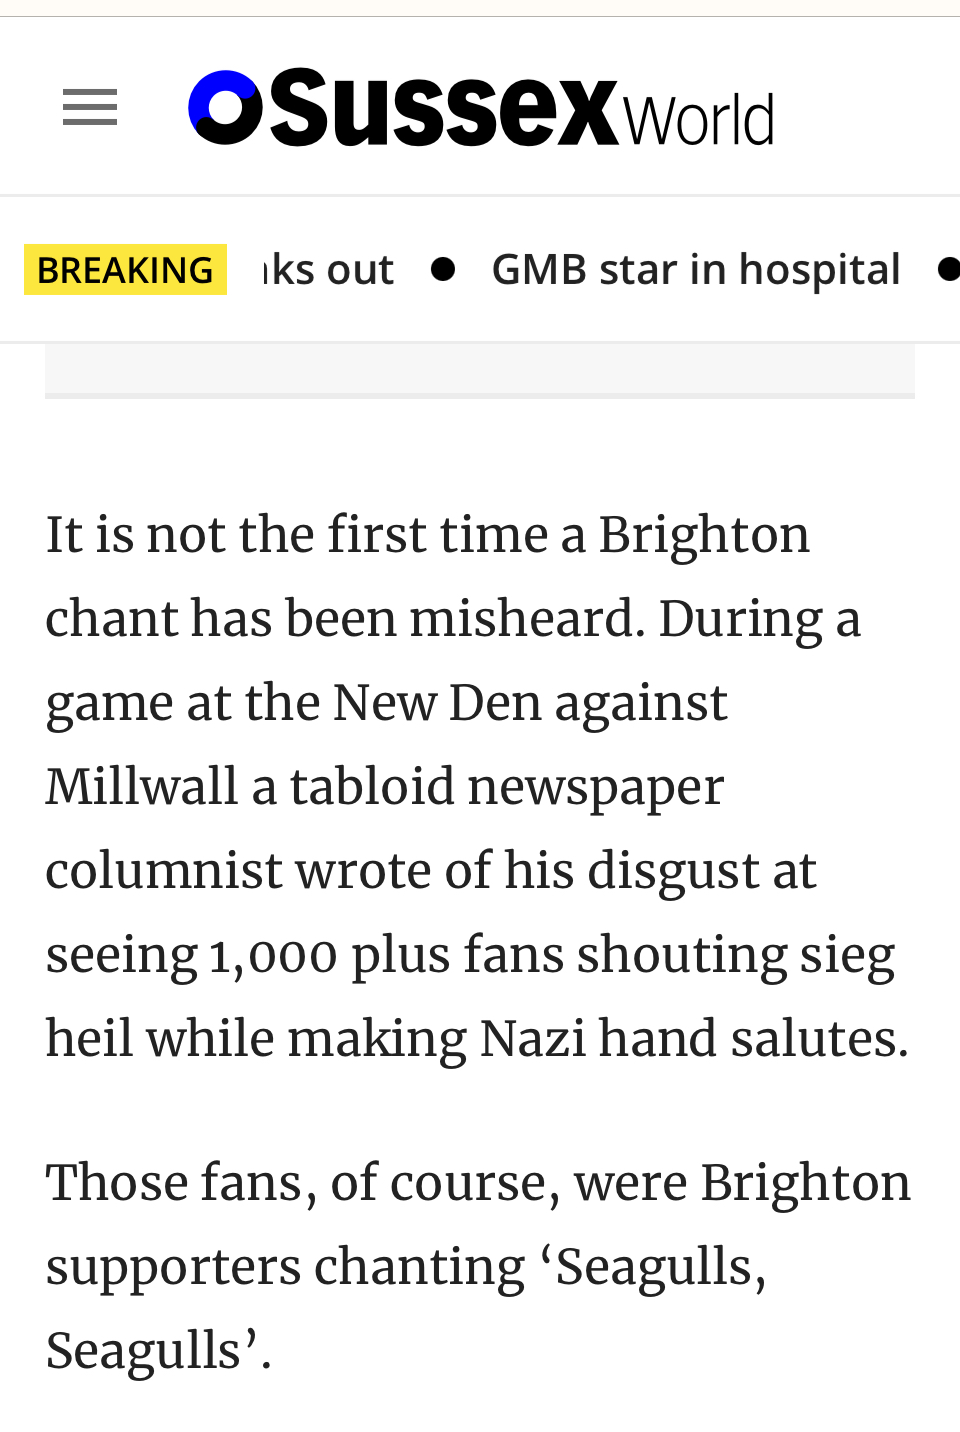This screenshot has height=1432, width=960.
Task: Click bullet separator after GMB headline
Action: (949, 269)
